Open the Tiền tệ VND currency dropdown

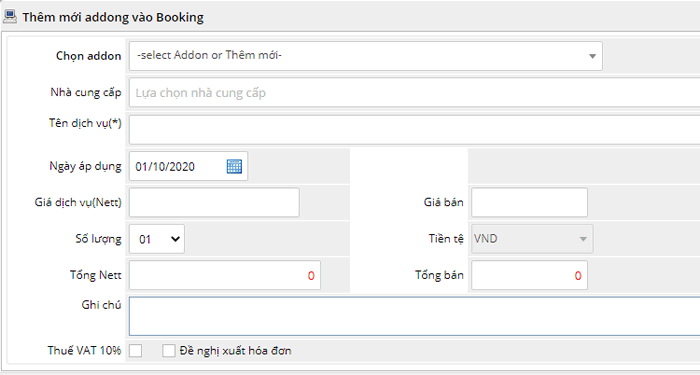tap(530, 239)
